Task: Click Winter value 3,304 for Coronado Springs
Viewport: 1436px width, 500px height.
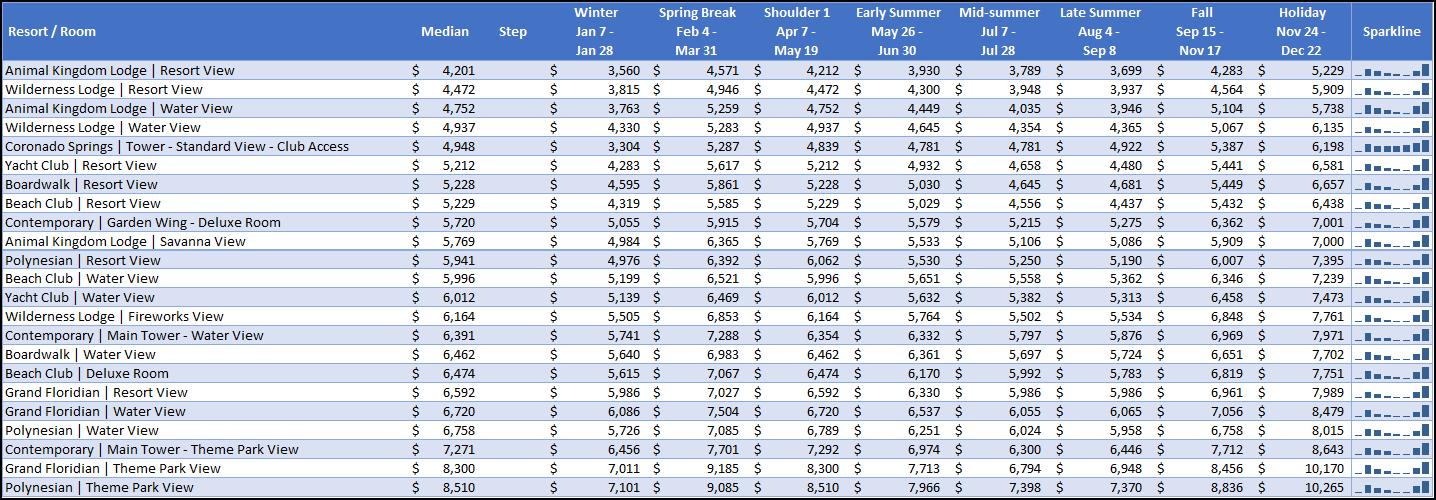Action: [622, 146]
